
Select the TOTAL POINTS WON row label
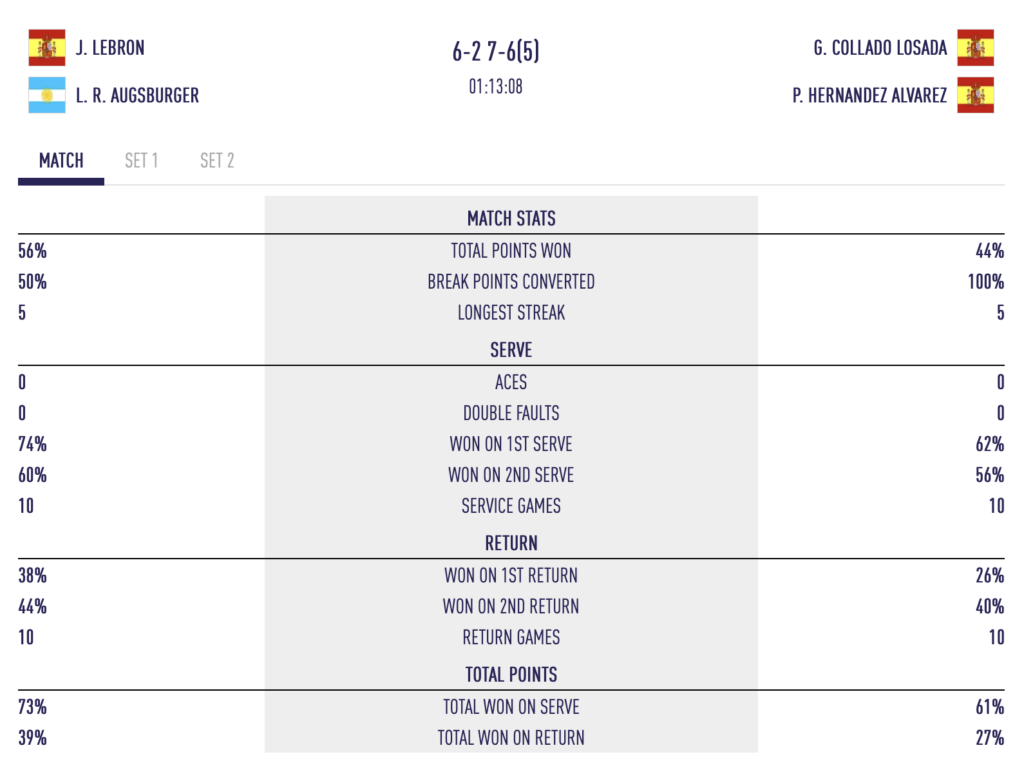[511, 251]
